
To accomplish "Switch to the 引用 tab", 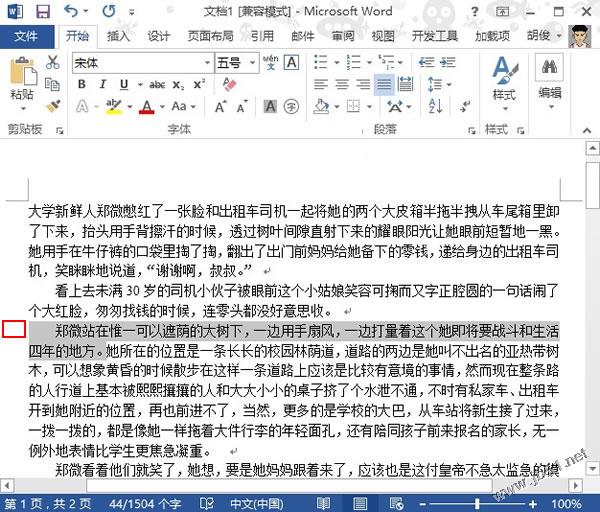I will point(262,36).
